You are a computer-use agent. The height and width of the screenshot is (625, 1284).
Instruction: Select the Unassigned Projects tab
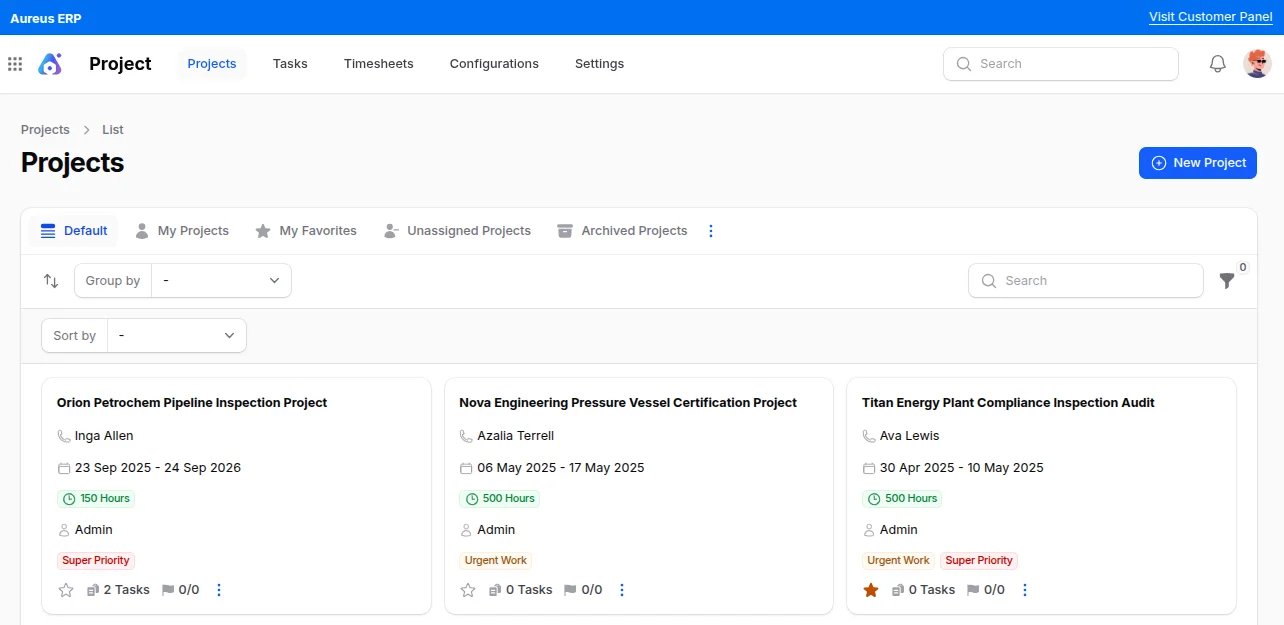click(457, 231)
